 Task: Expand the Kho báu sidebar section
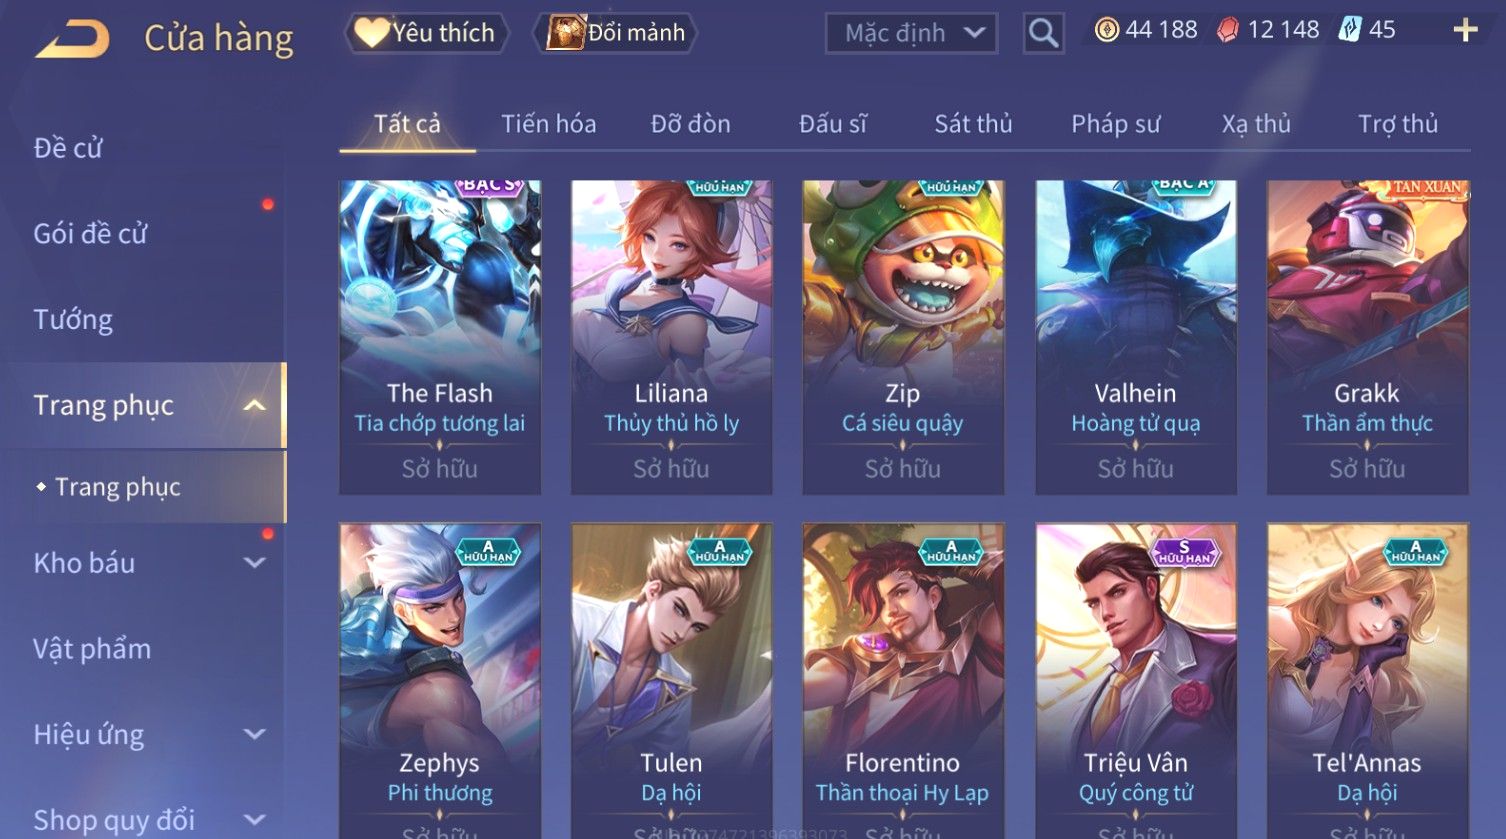point(254,563)
